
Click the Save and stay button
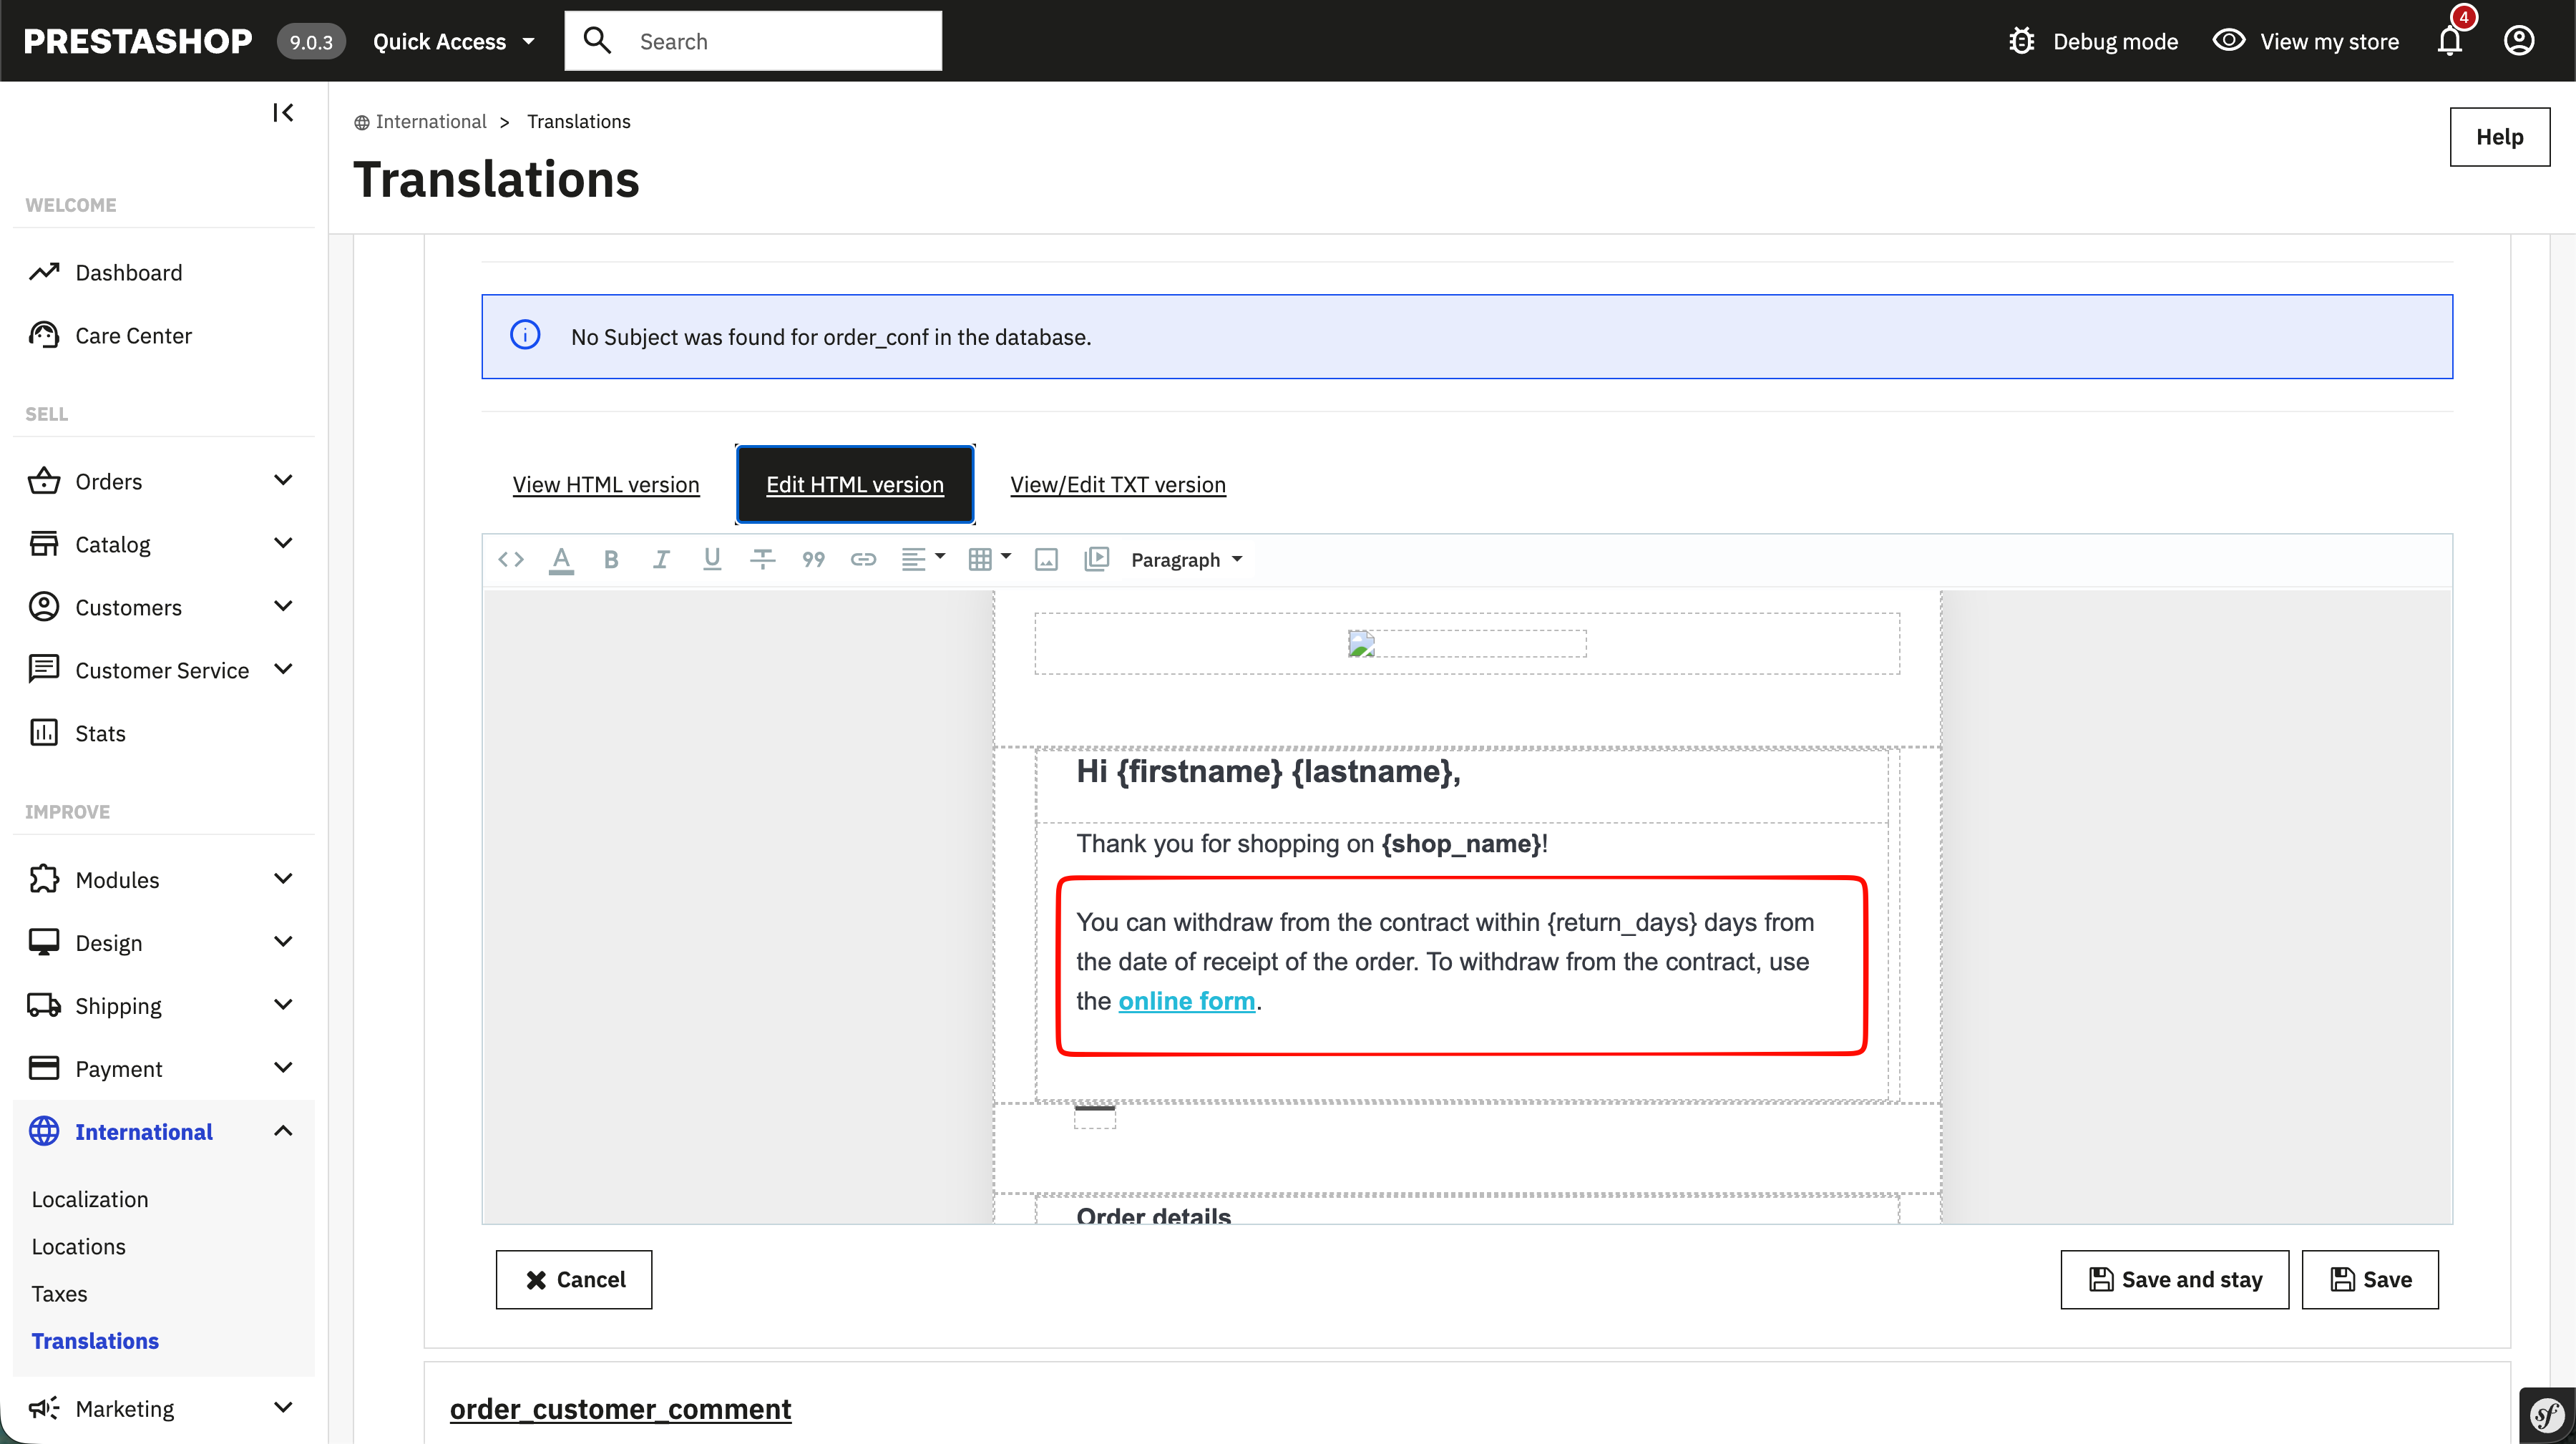tap(2174, 1280)
